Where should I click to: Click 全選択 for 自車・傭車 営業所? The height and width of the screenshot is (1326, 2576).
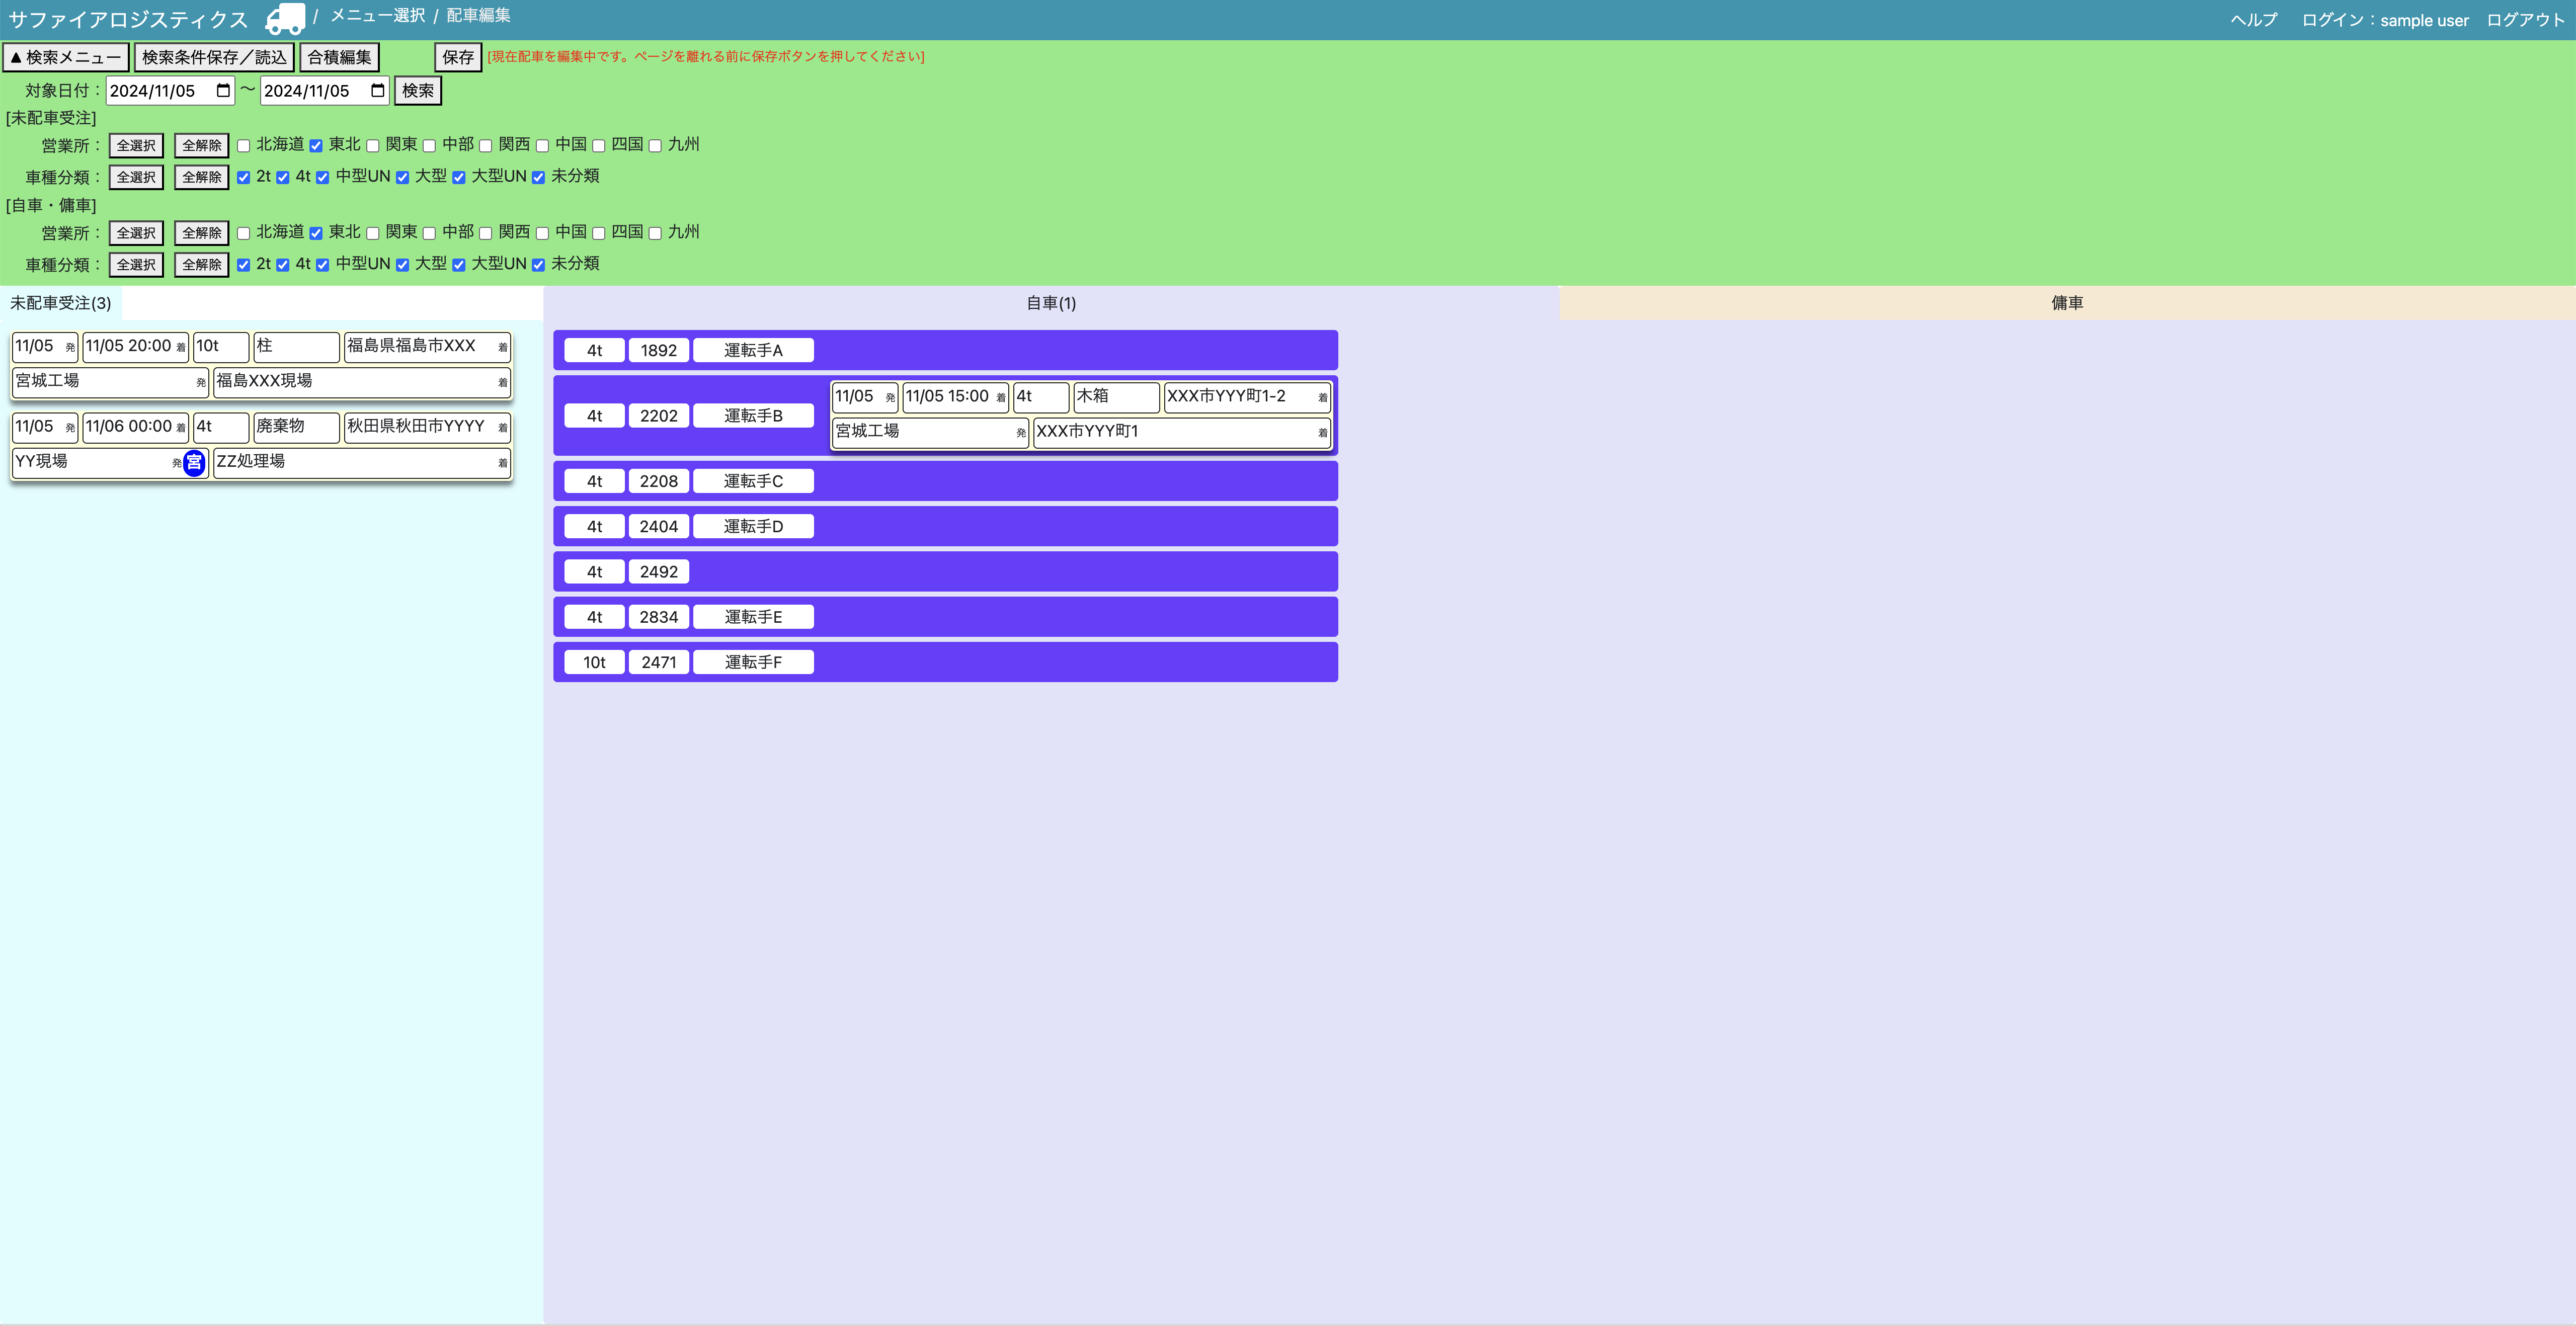point(136,233)
